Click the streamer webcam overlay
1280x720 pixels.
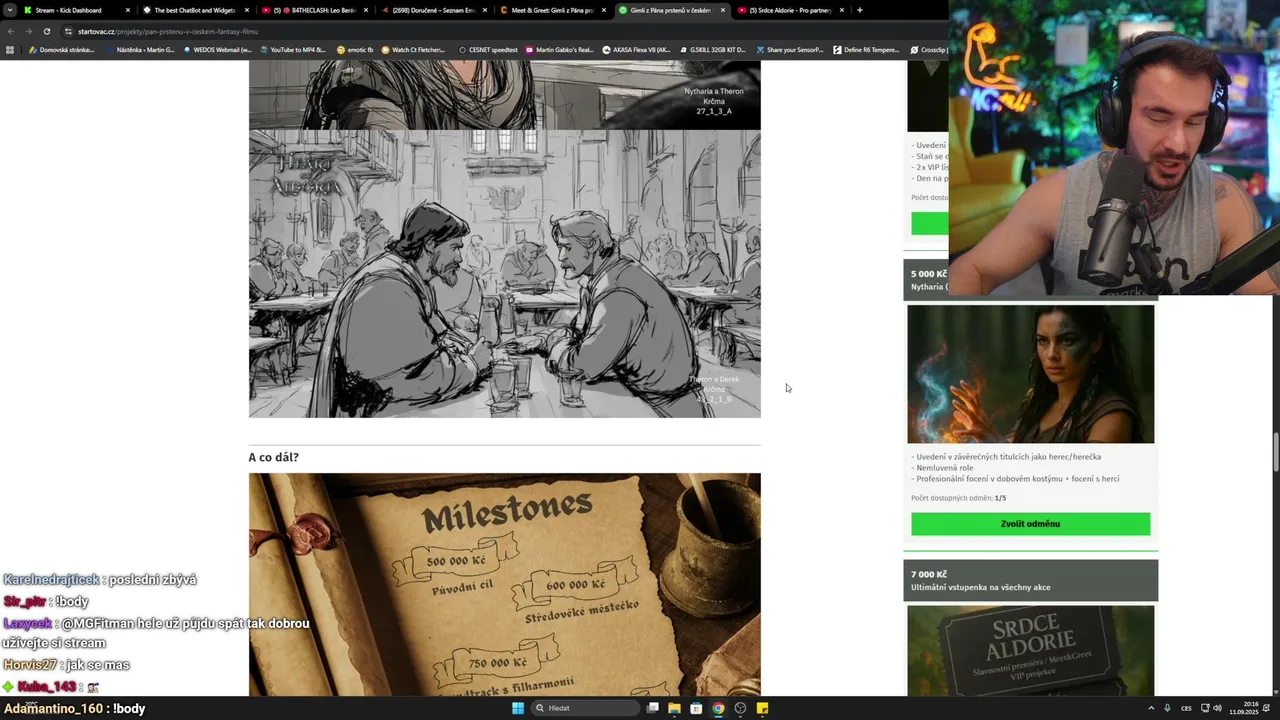[x=1114, y=147]
